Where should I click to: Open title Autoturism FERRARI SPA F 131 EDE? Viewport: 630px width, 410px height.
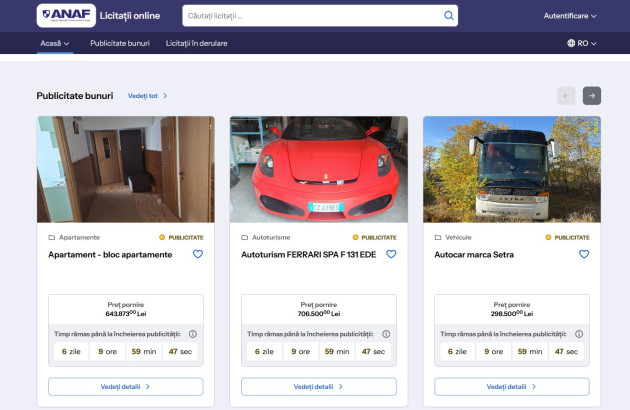[309, 254]
